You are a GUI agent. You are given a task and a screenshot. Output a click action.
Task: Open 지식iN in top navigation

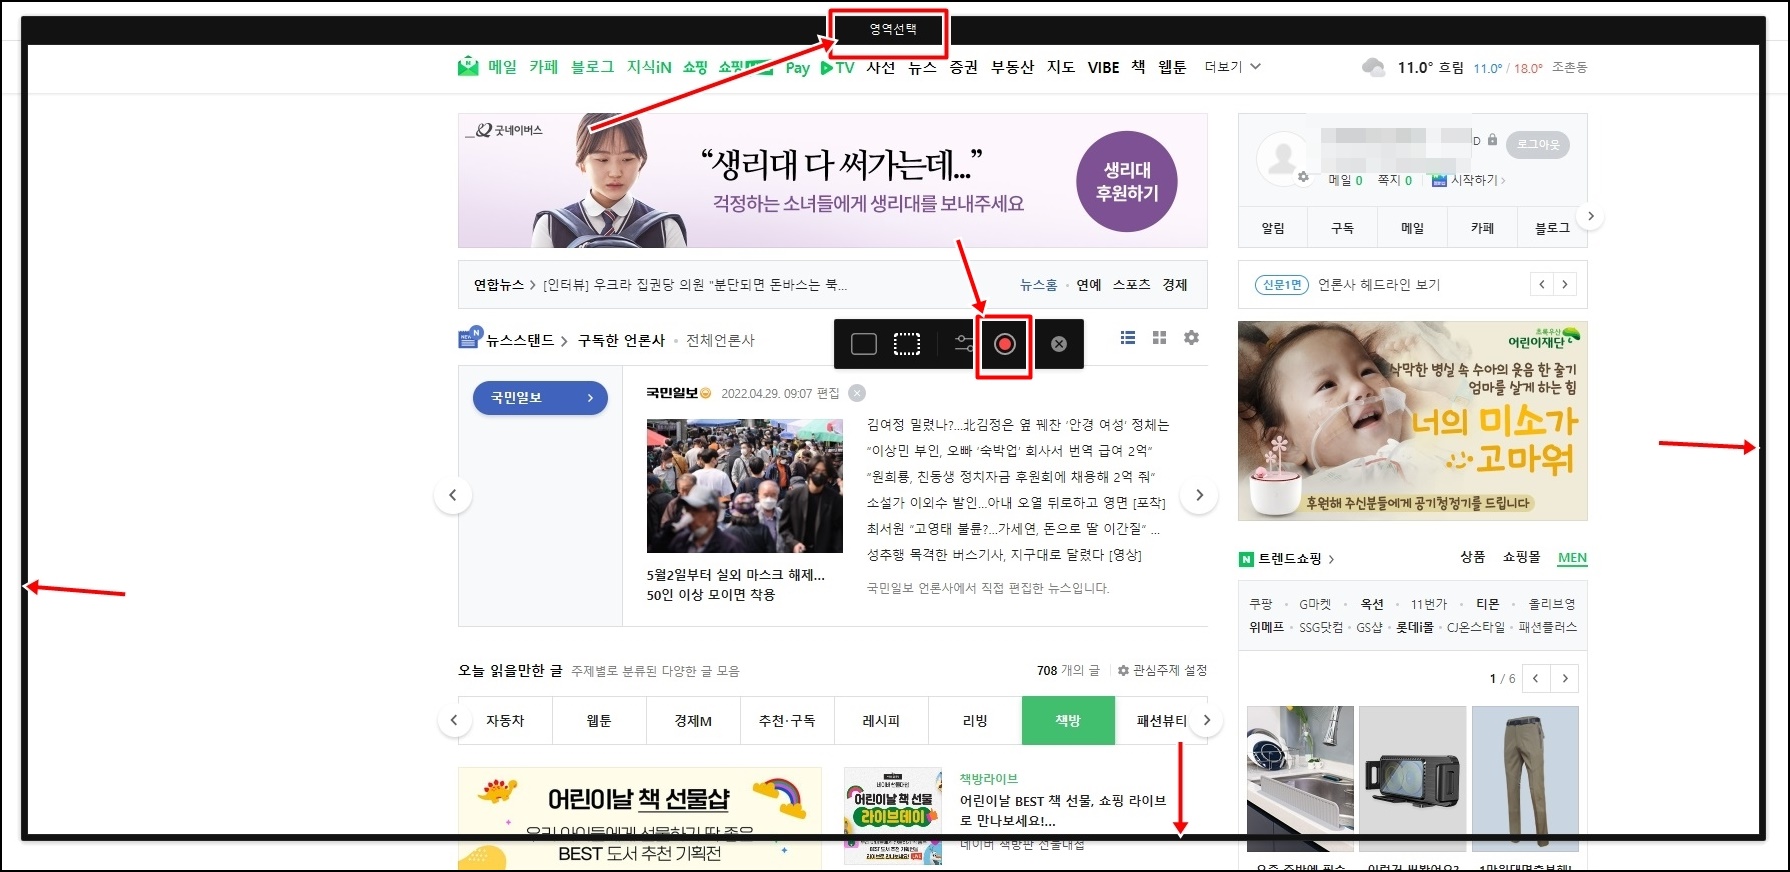(649, 67)
